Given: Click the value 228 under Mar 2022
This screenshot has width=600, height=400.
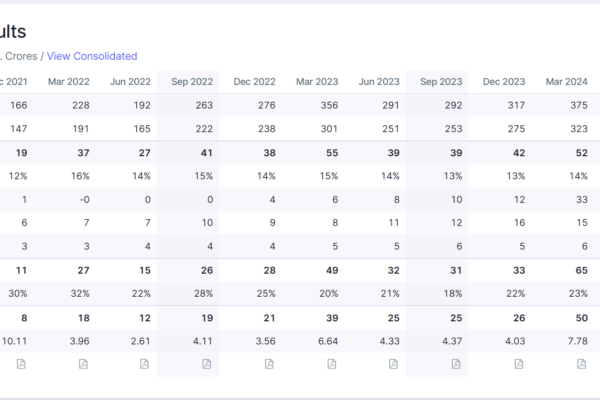Looking at the screenshot, I should [x=81, y=105].
